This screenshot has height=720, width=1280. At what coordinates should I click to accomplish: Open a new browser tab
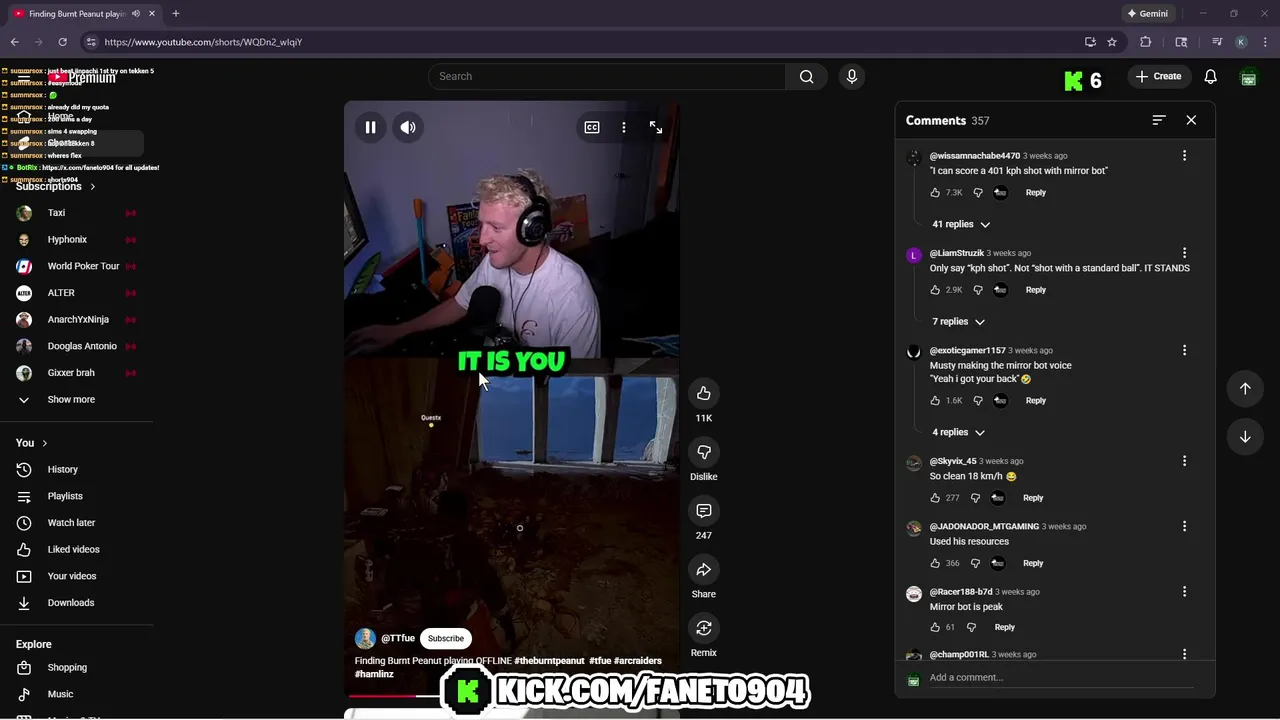coord(176,14)
